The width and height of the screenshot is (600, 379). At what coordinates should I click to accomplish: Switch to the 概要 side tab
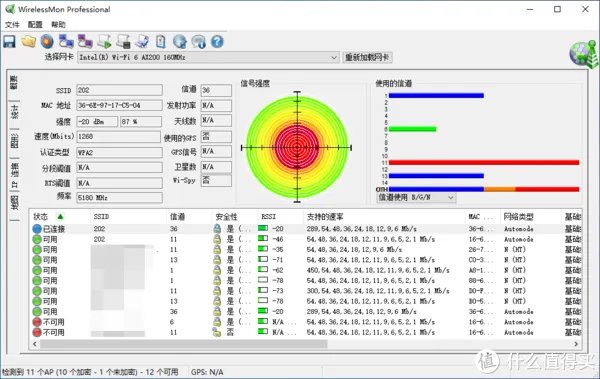click(15, 83)
